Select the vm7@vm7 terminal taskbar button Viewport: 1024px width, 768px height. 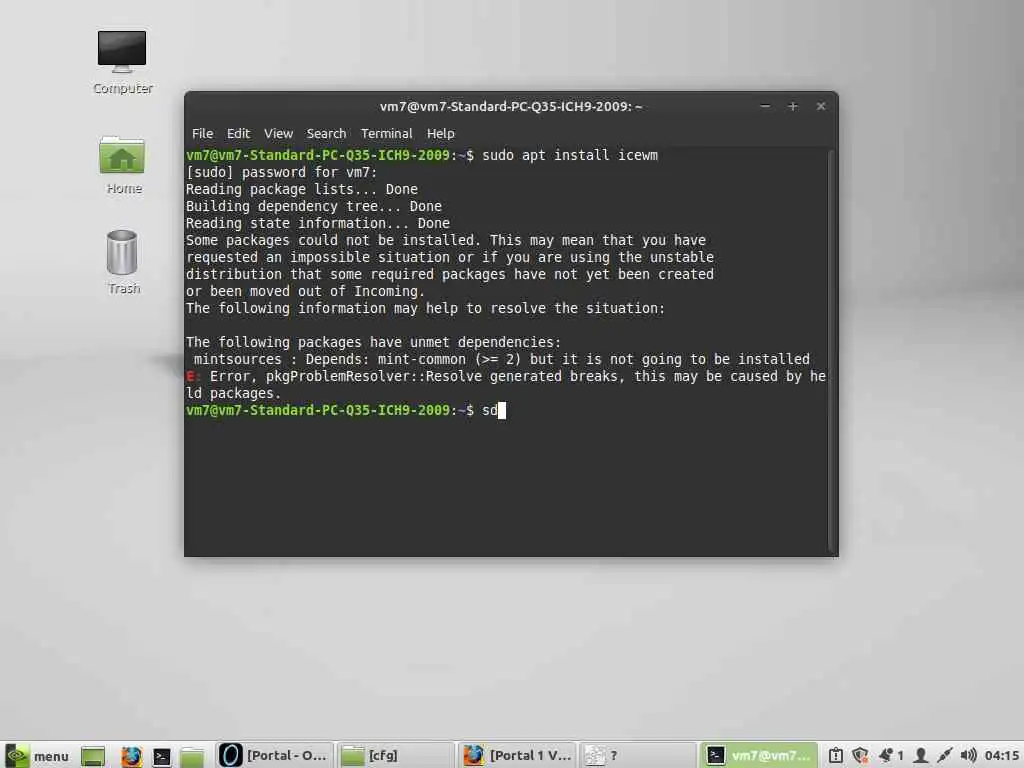point(760,756)
